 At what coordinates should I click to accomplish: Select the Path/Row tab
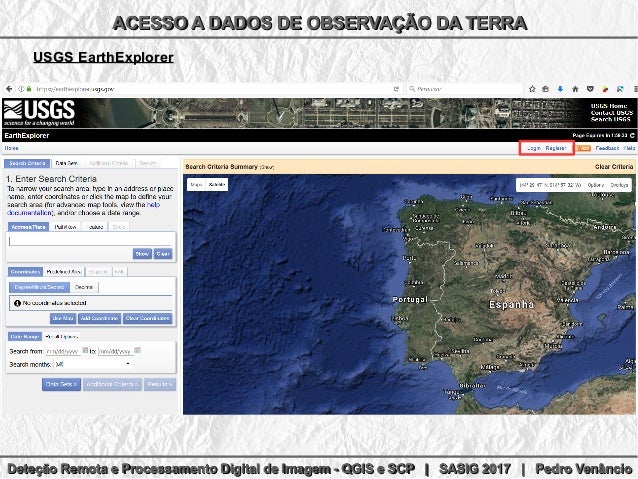pos(65,227)
